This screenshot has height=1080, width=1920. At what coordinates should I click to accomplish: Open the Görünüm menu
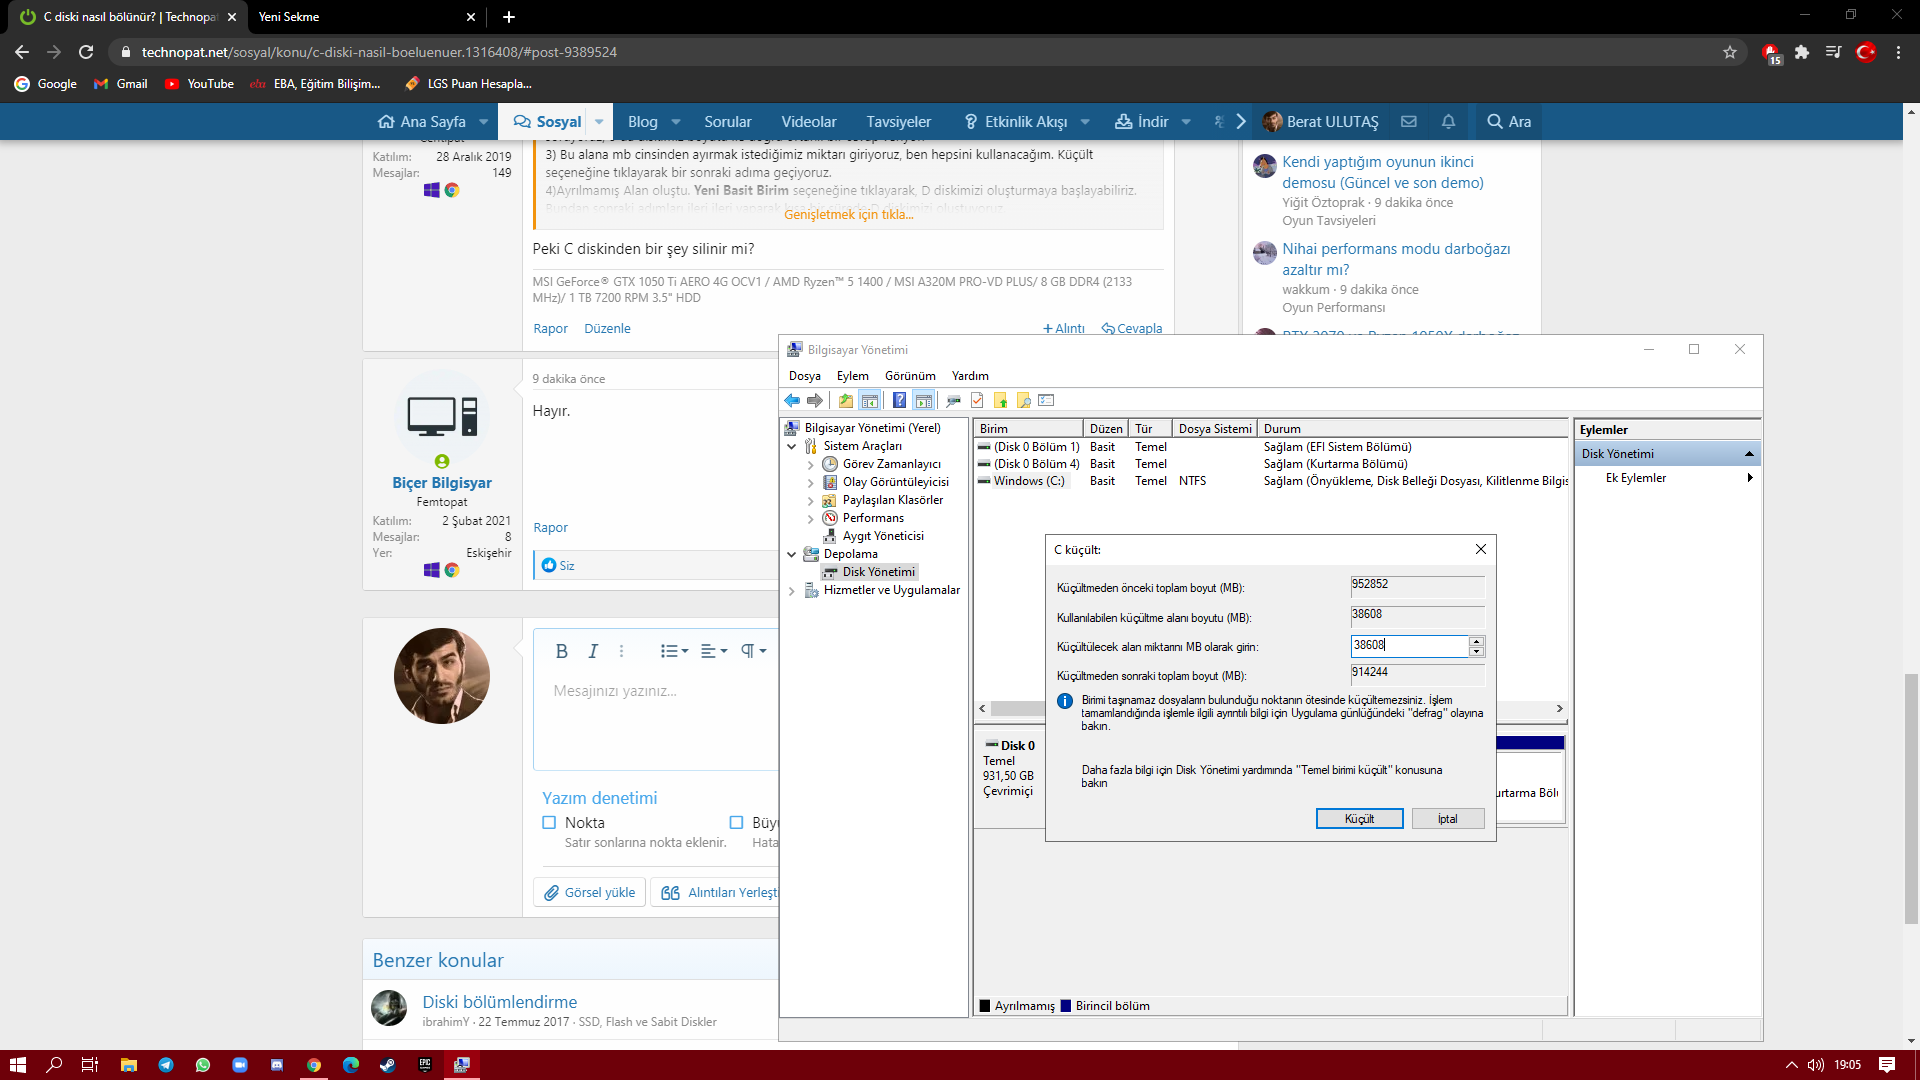point(909,376)
